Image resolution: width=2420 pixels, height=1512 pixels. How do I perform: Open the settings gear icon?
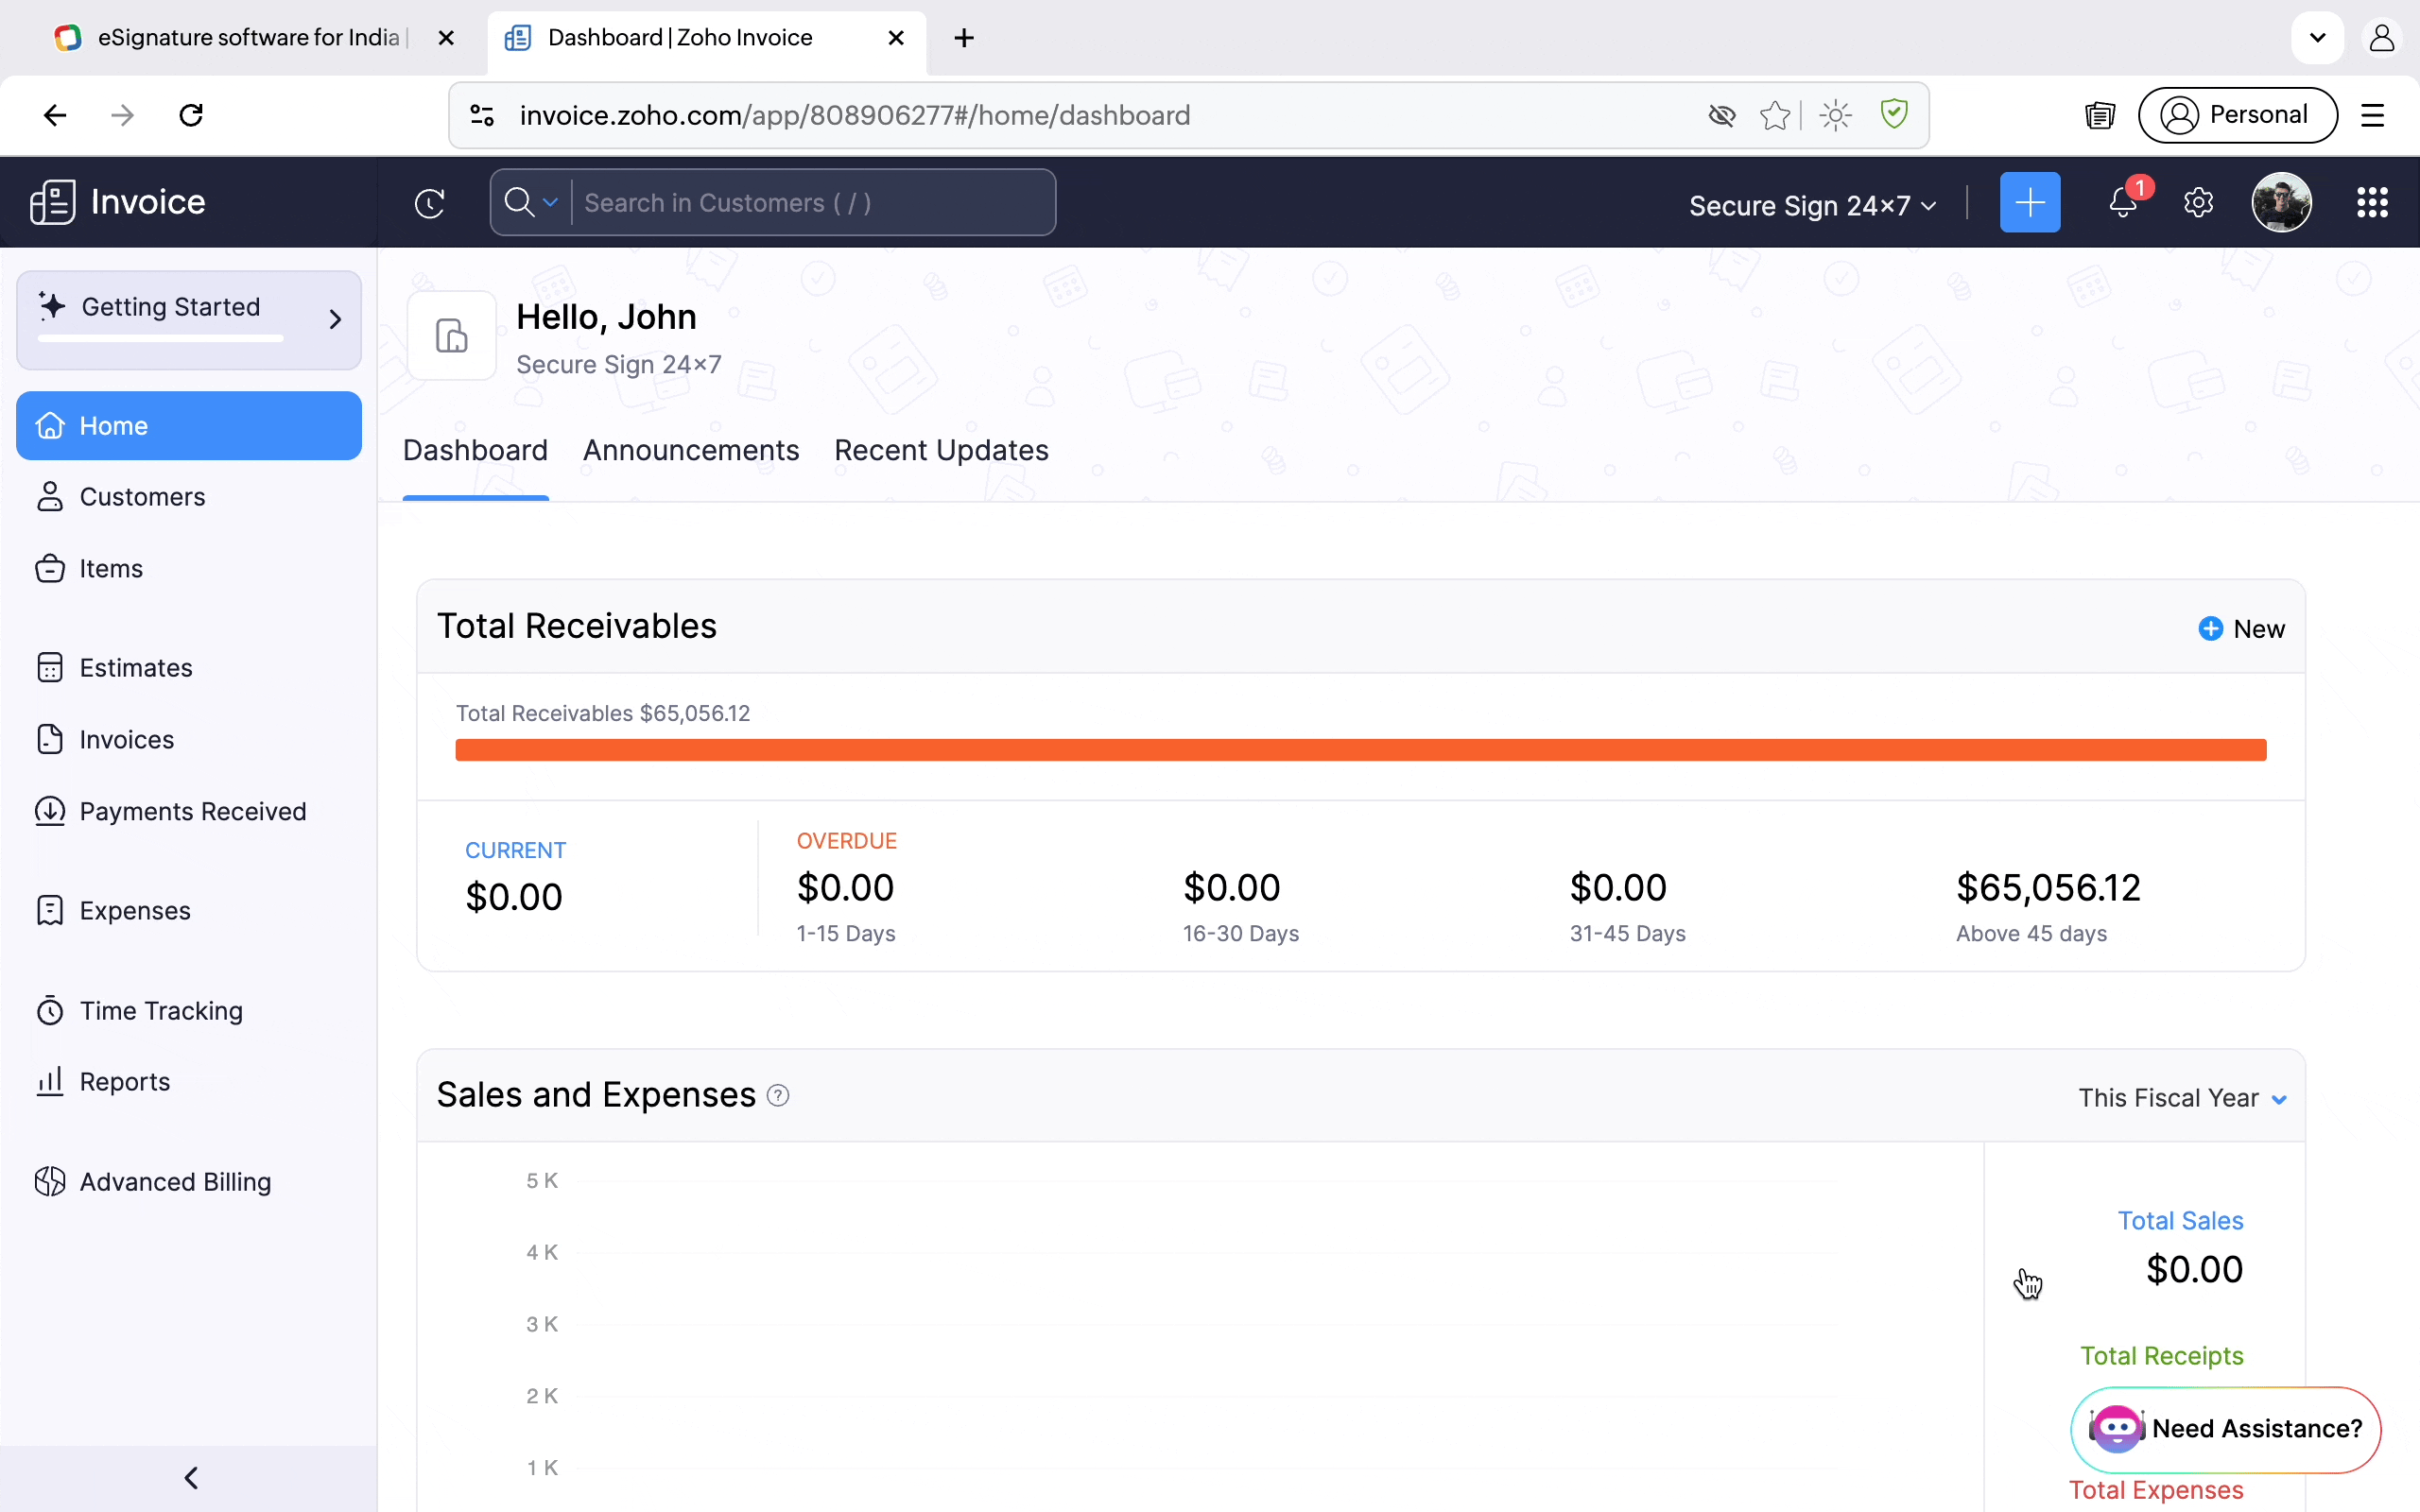[x=2198, y=203]
